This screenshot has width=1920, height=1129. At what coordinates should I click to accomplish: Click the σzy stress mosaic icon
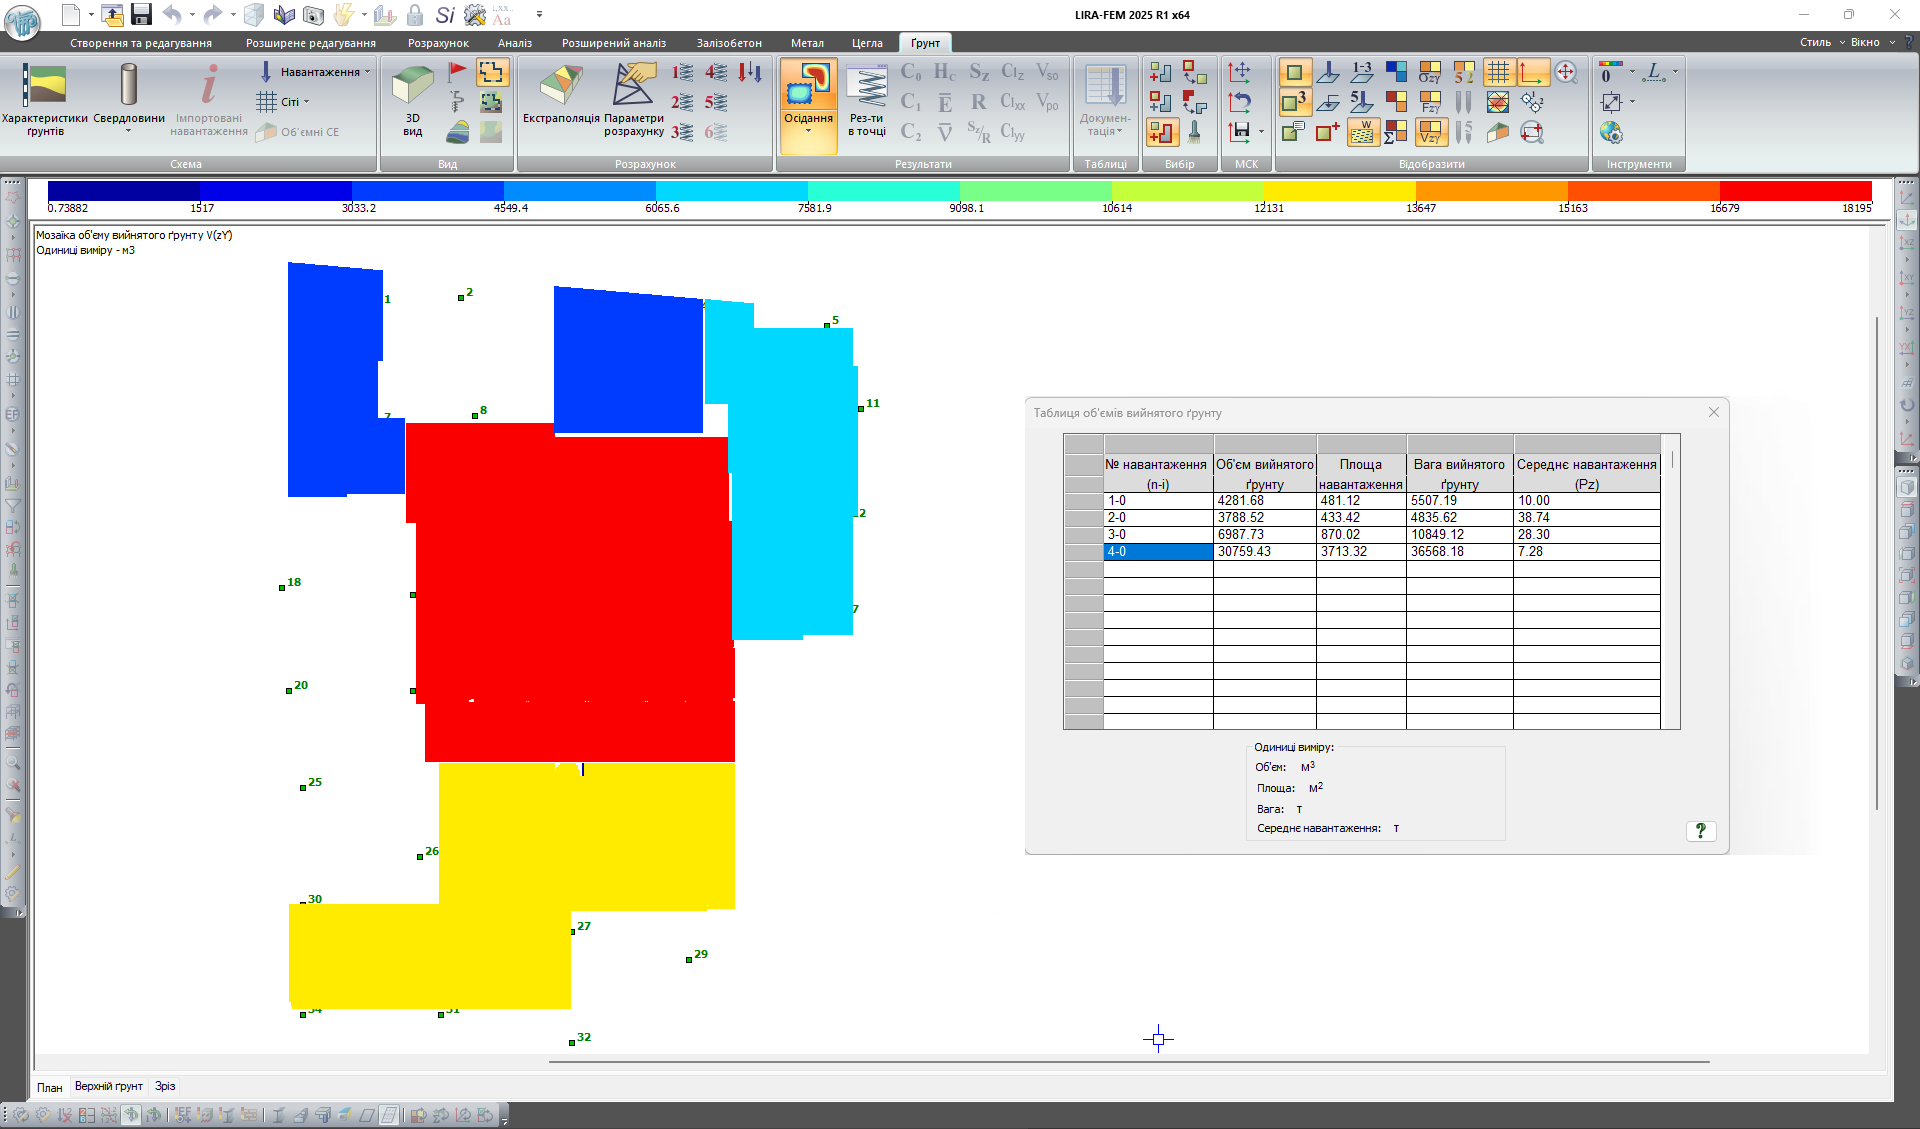click(x=1429, y=72)
